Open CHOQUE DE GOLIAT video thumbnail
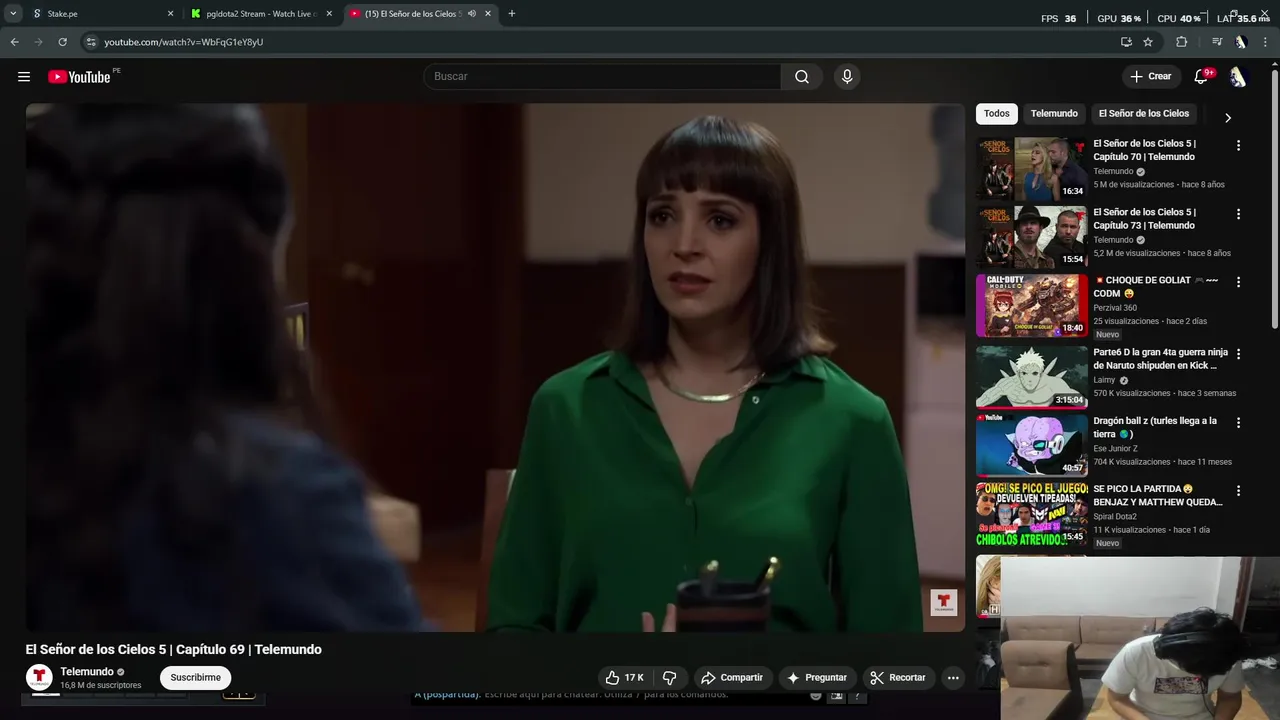Screen dimensions: 1280x720 pyautogui.click(x=1032, y=306)
